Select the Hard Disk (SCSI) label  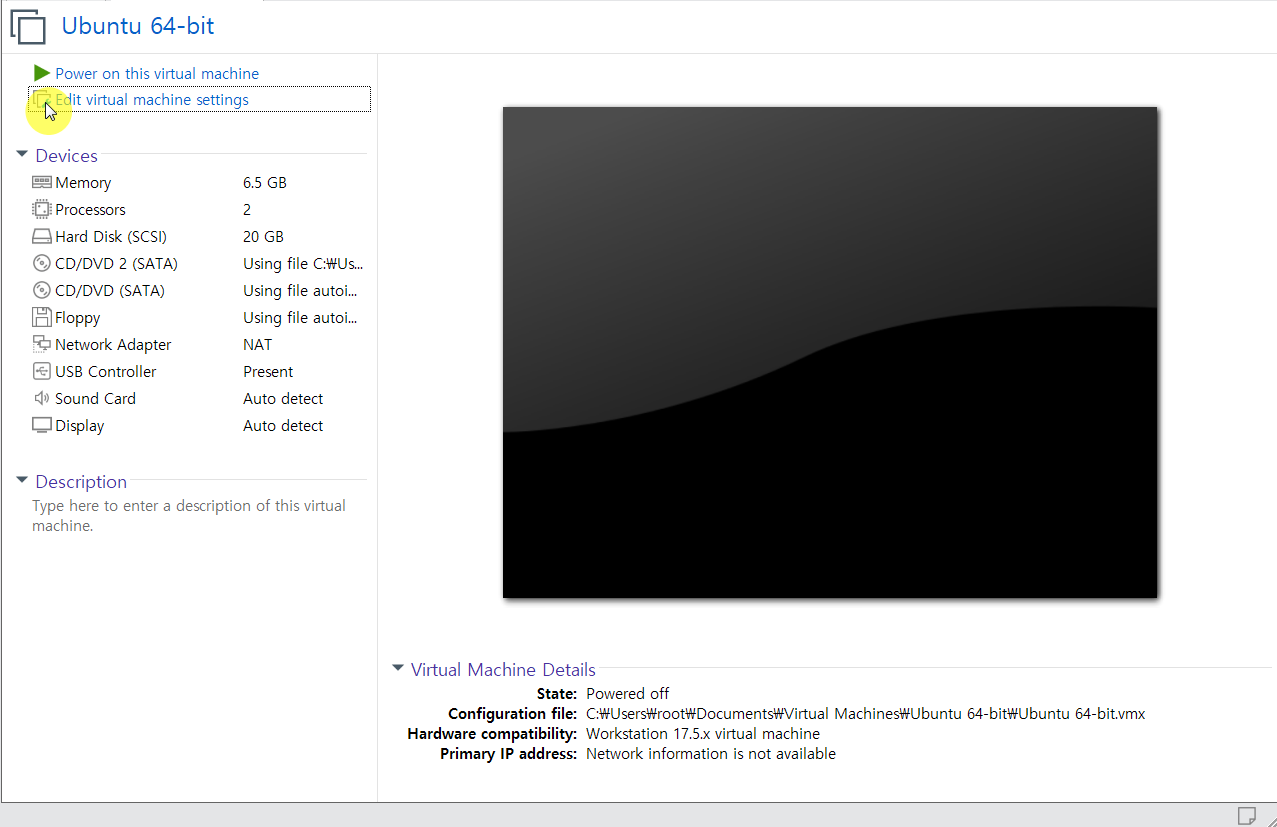coord(111,237)
